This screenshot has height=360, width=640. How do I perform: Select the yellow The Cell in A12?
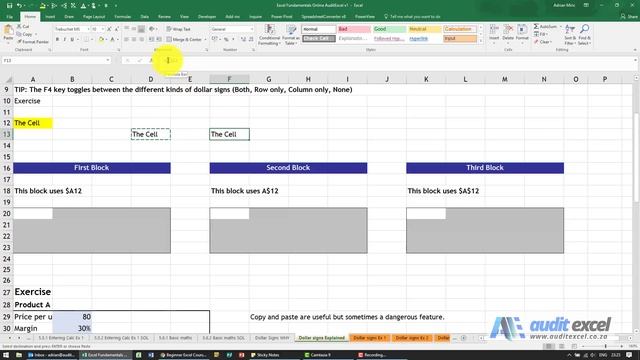coord(33,123)
